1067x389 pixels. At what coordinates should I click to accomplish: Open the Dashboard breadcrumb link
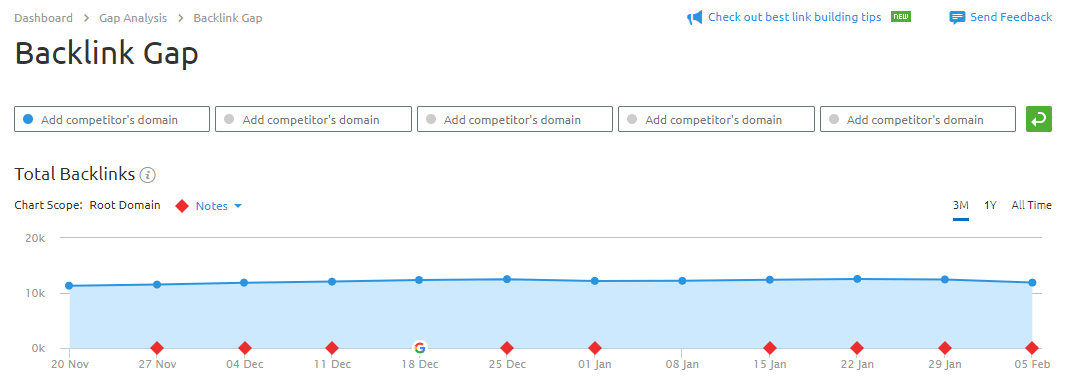44,18
